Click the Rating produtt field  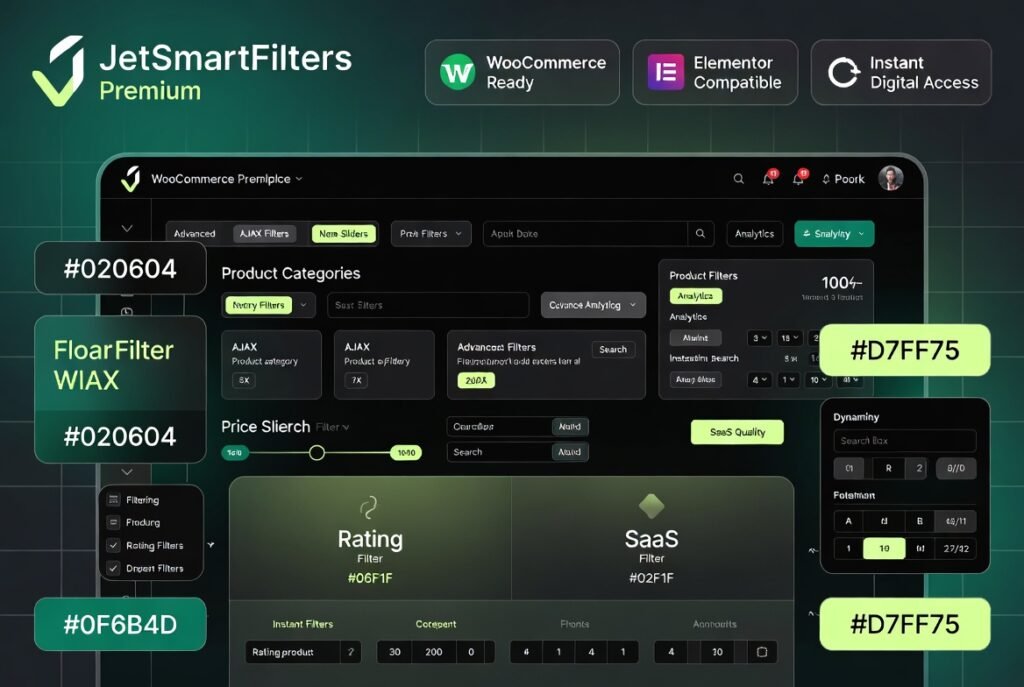(x=303, y=652)
